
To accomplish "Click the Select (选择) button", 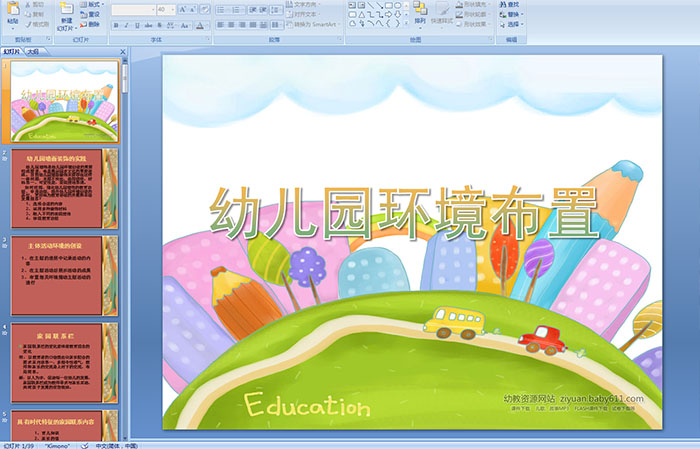I will (512, 24).
